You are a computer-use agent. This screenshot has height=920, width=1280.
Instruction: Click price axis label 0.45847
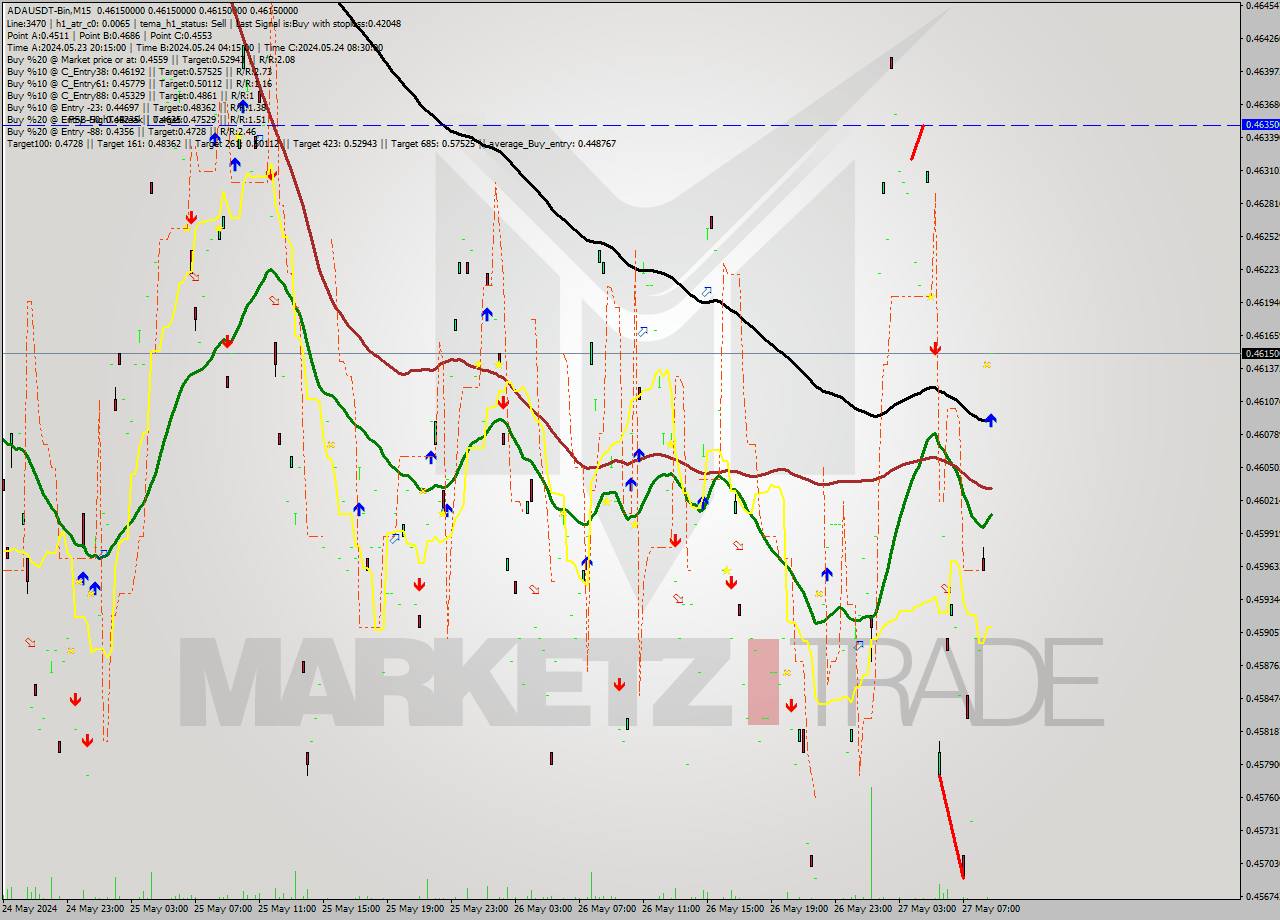1261,698
